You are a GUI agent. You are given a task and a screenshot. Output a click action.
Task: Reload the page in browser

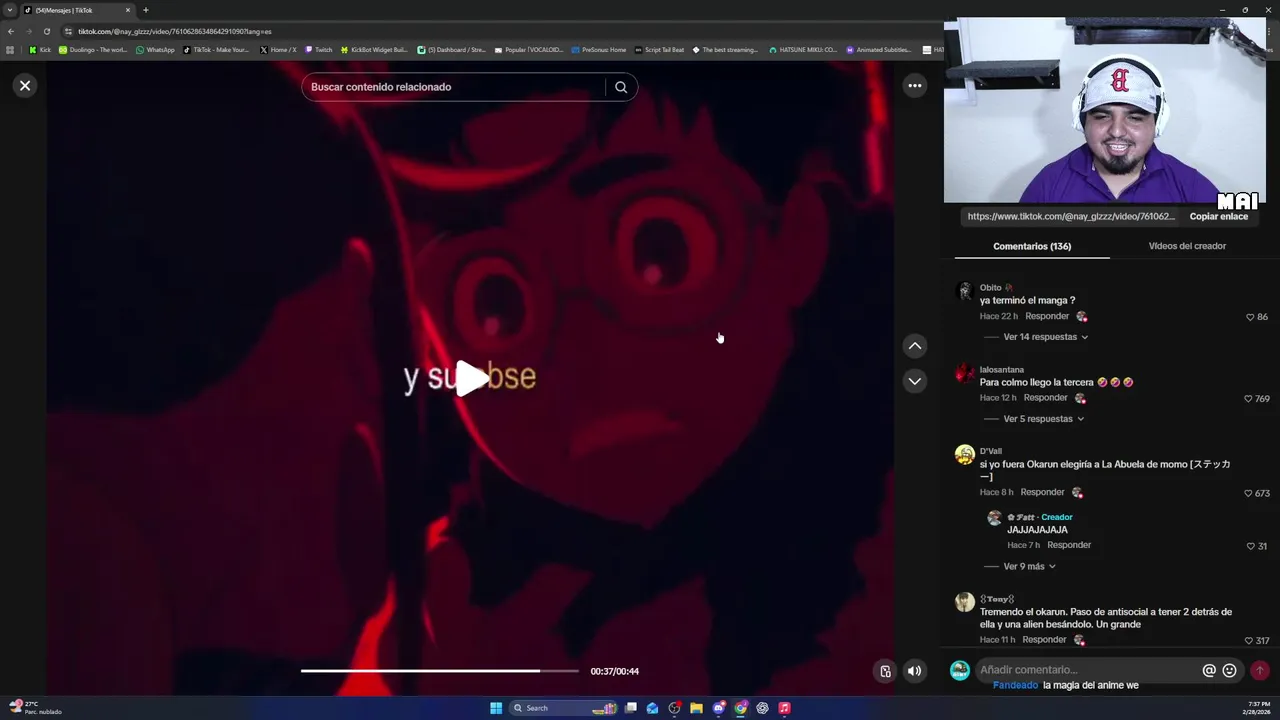pyautogui.click(x=46, y=31)
